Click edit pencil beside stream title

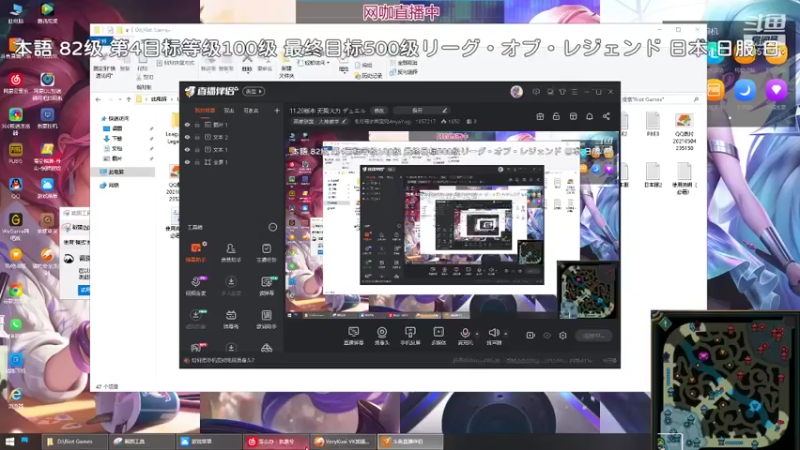444,110
